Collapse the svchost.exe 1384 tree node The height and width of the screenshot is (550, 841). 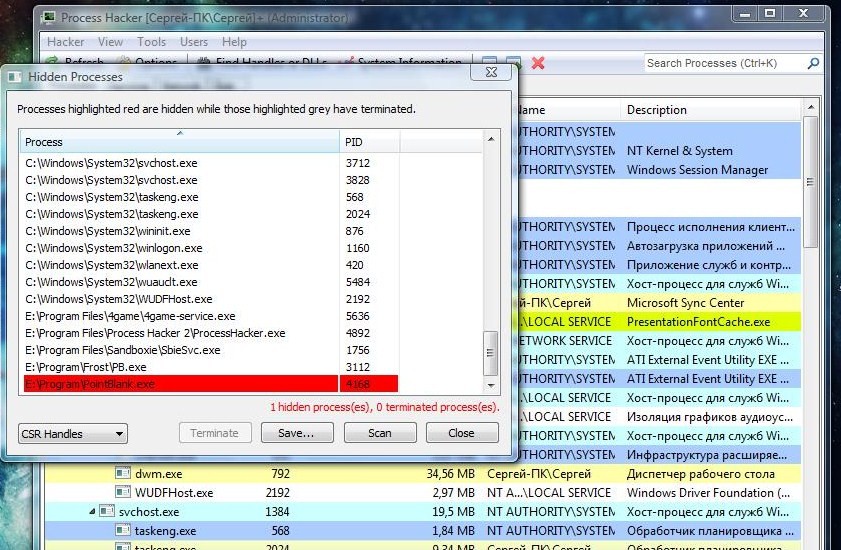92,512
